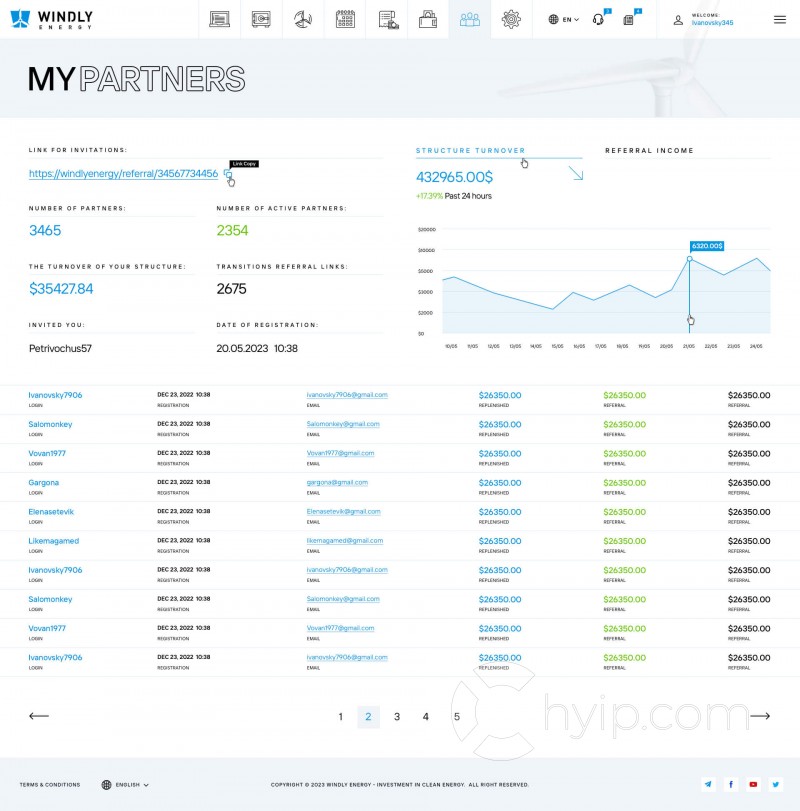Click the referral link transitions value 2675
Viewport: 800px width, 811px height.
[x=231, y=289]
